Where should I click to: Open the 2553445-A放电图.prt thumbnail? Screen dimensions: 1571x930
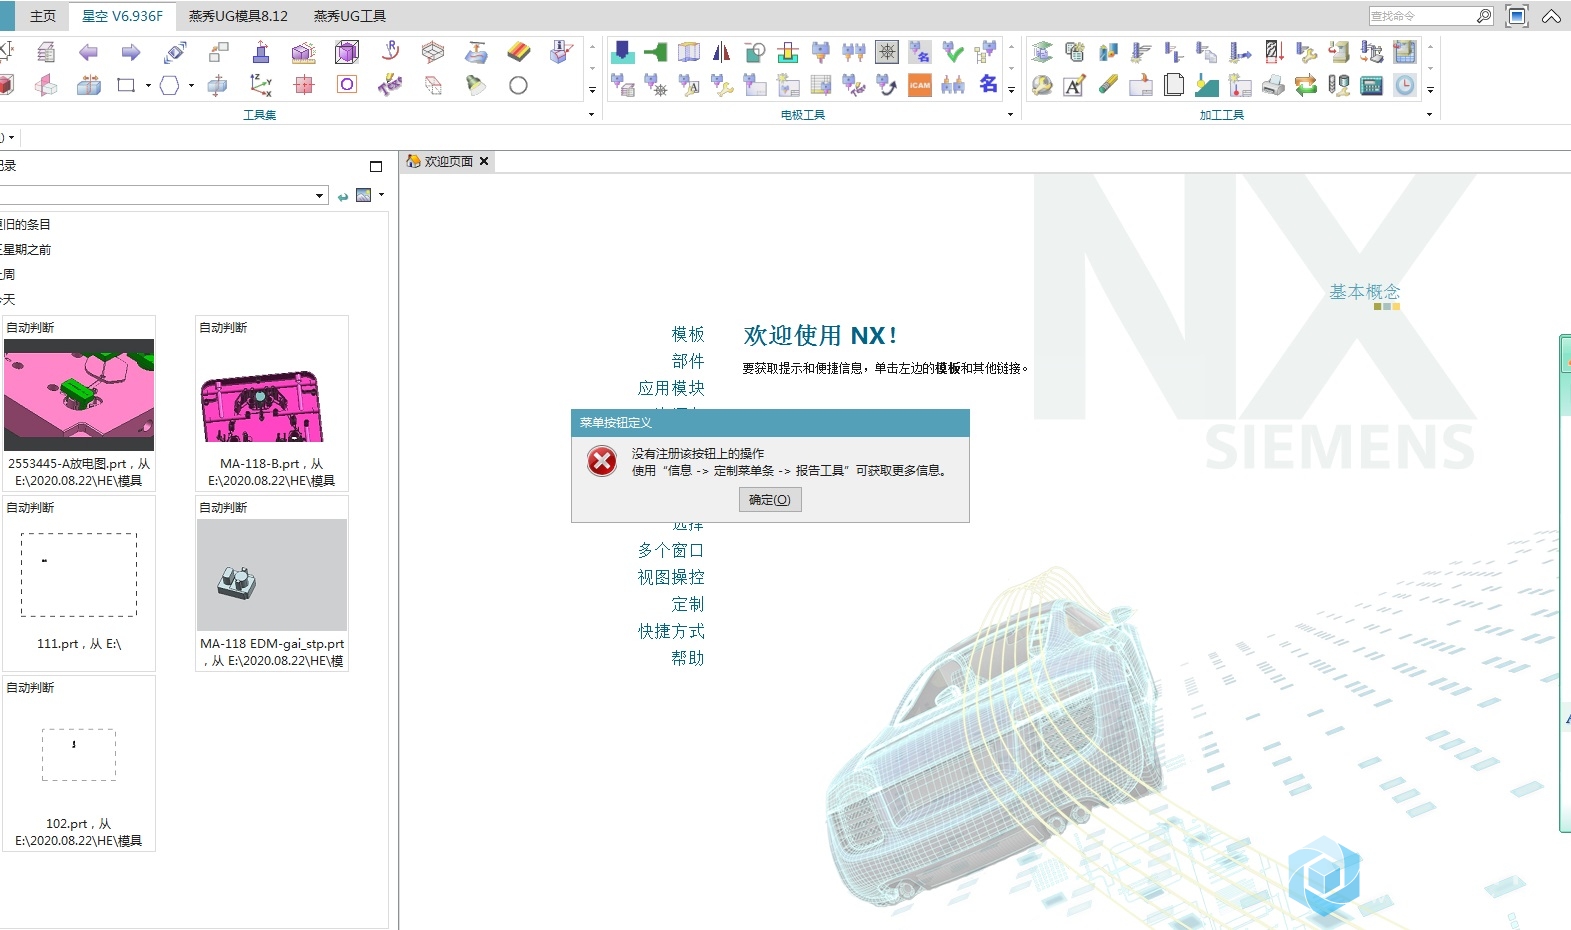click(x=79, y=402)
